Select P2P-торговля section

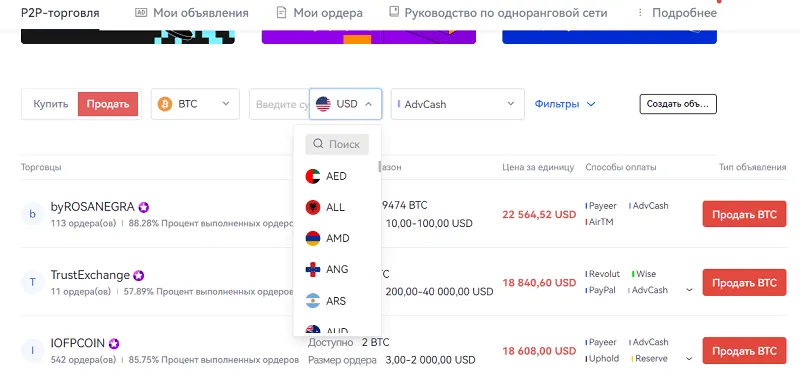tap(60, 13)
